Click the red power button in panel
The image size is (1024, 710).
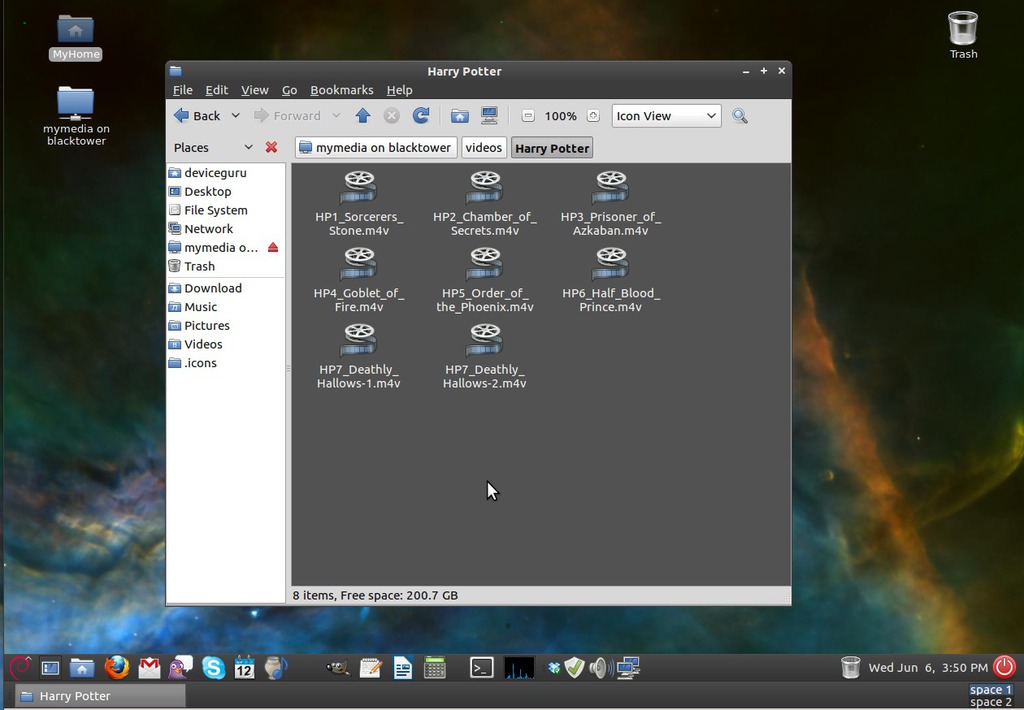coord(1004,667)
